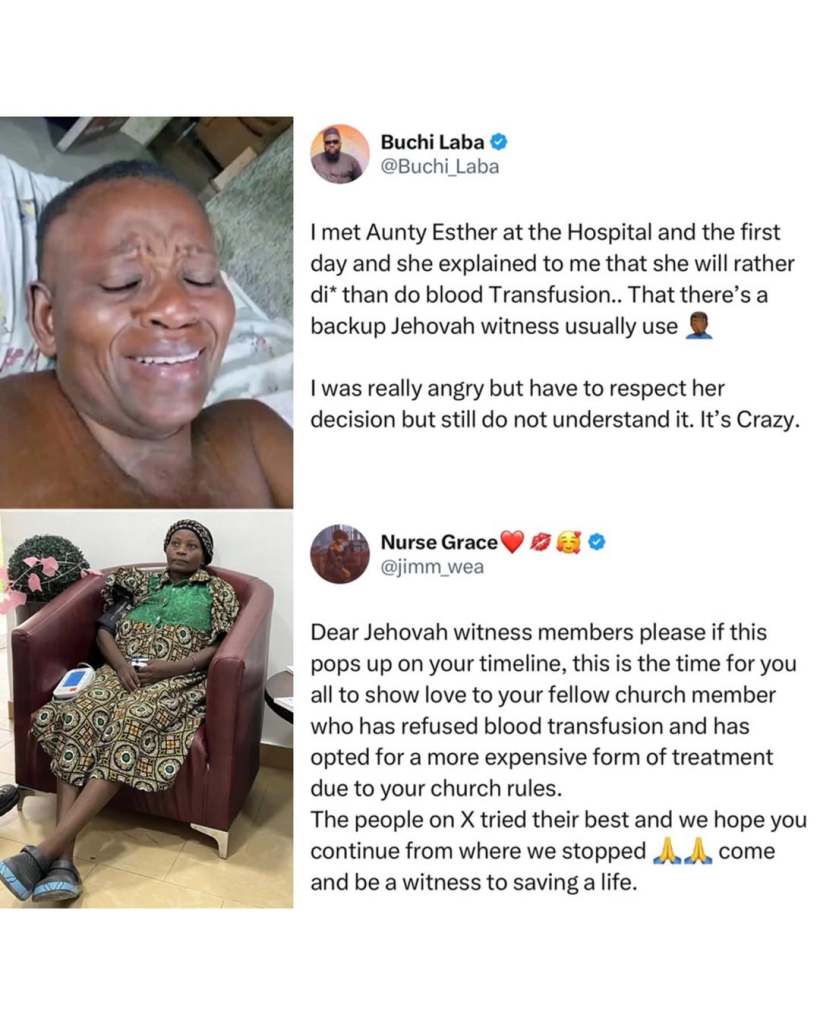This screenshot has width=820, height=1024.
Task: Click the Buchi Laba display name
Action: click(432, 142)
